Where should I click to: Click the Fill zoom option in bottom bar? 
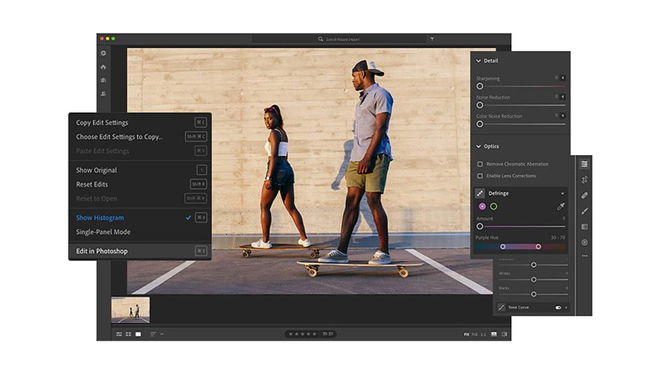click(474, 334)
